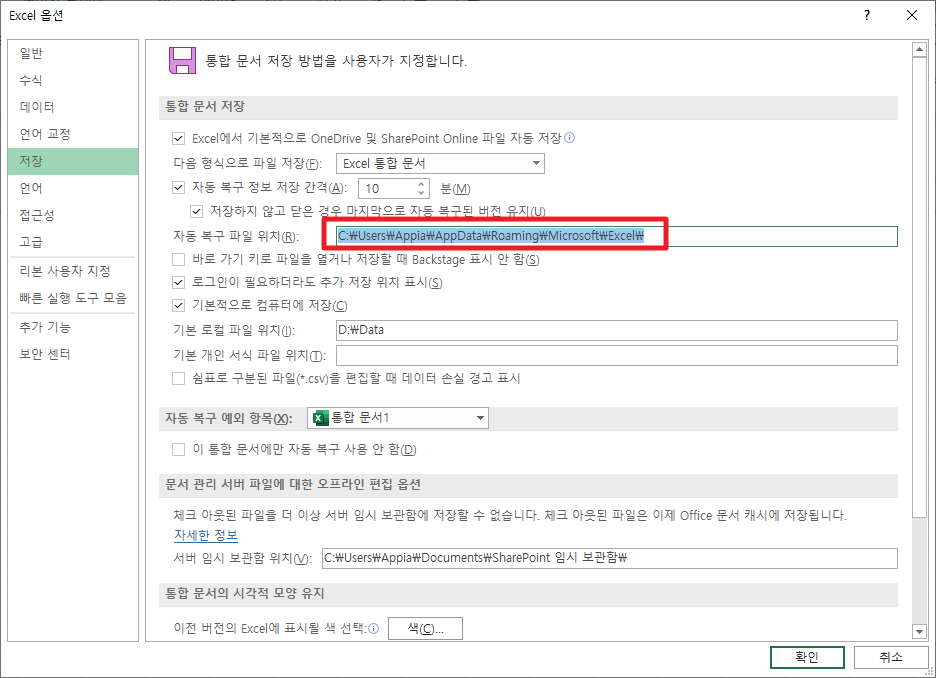
Task: Toggle 기본적으로 컴퓨터에 저장 checkbox
Action: 178,306
